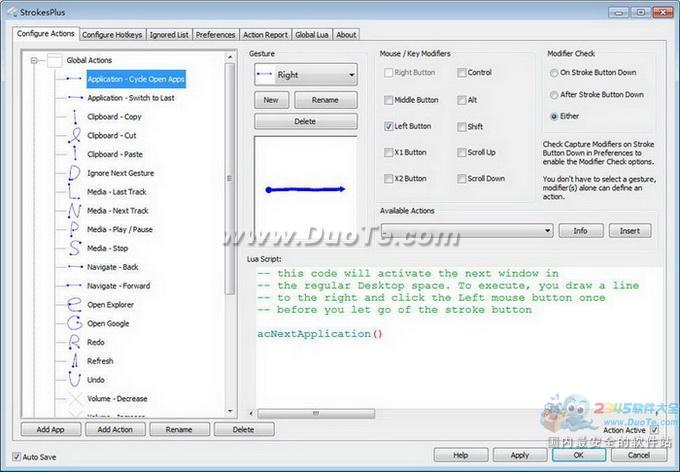Click the L gesture icon for Media - Last Track
This screenshot has height=472, width=680.
(74, 192)
